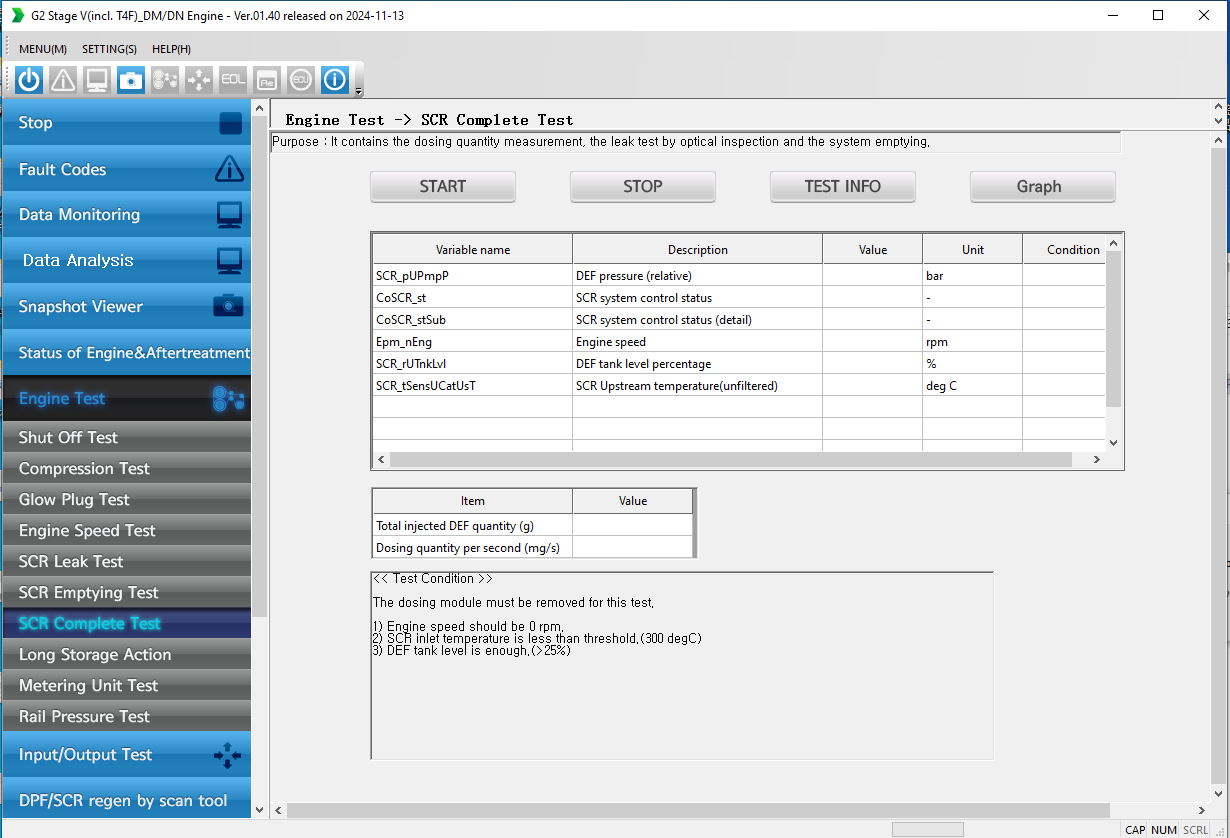Open Data Monitoring in the sidebar

[126, 215]
